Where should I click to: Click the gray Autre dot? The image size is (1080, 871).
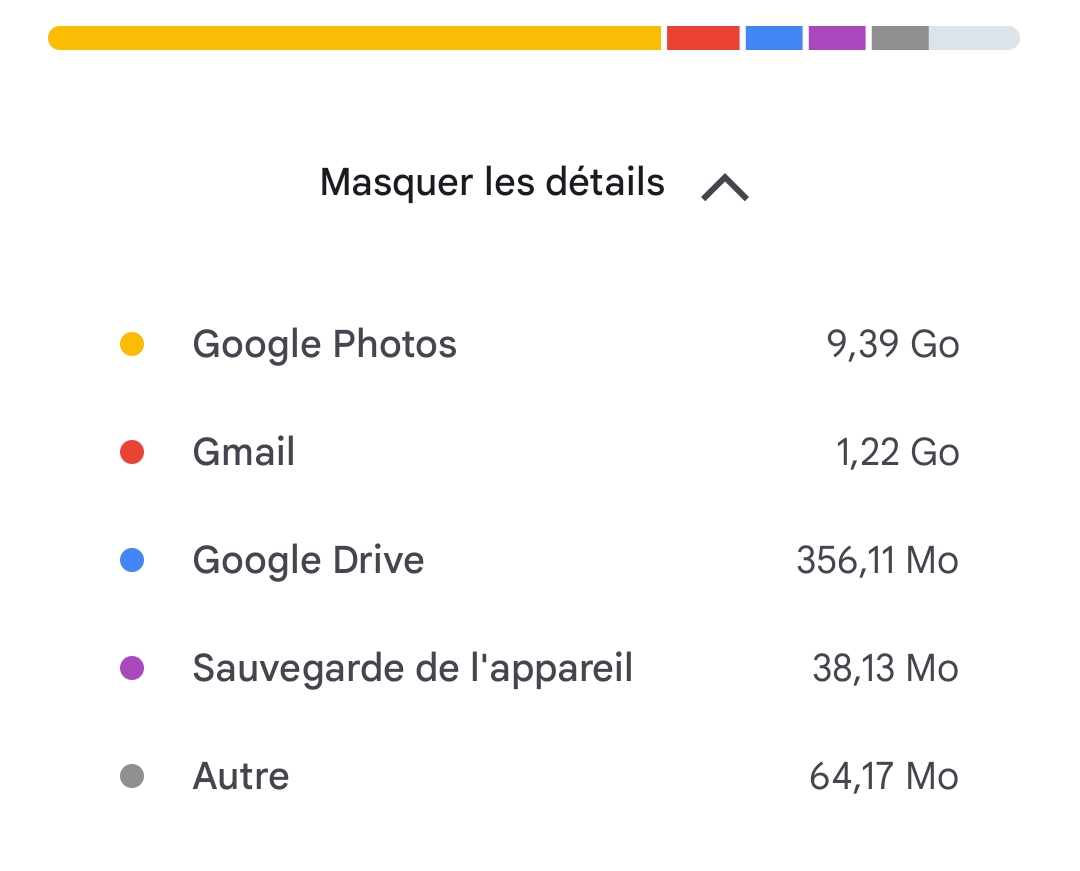tap(132, 776)
